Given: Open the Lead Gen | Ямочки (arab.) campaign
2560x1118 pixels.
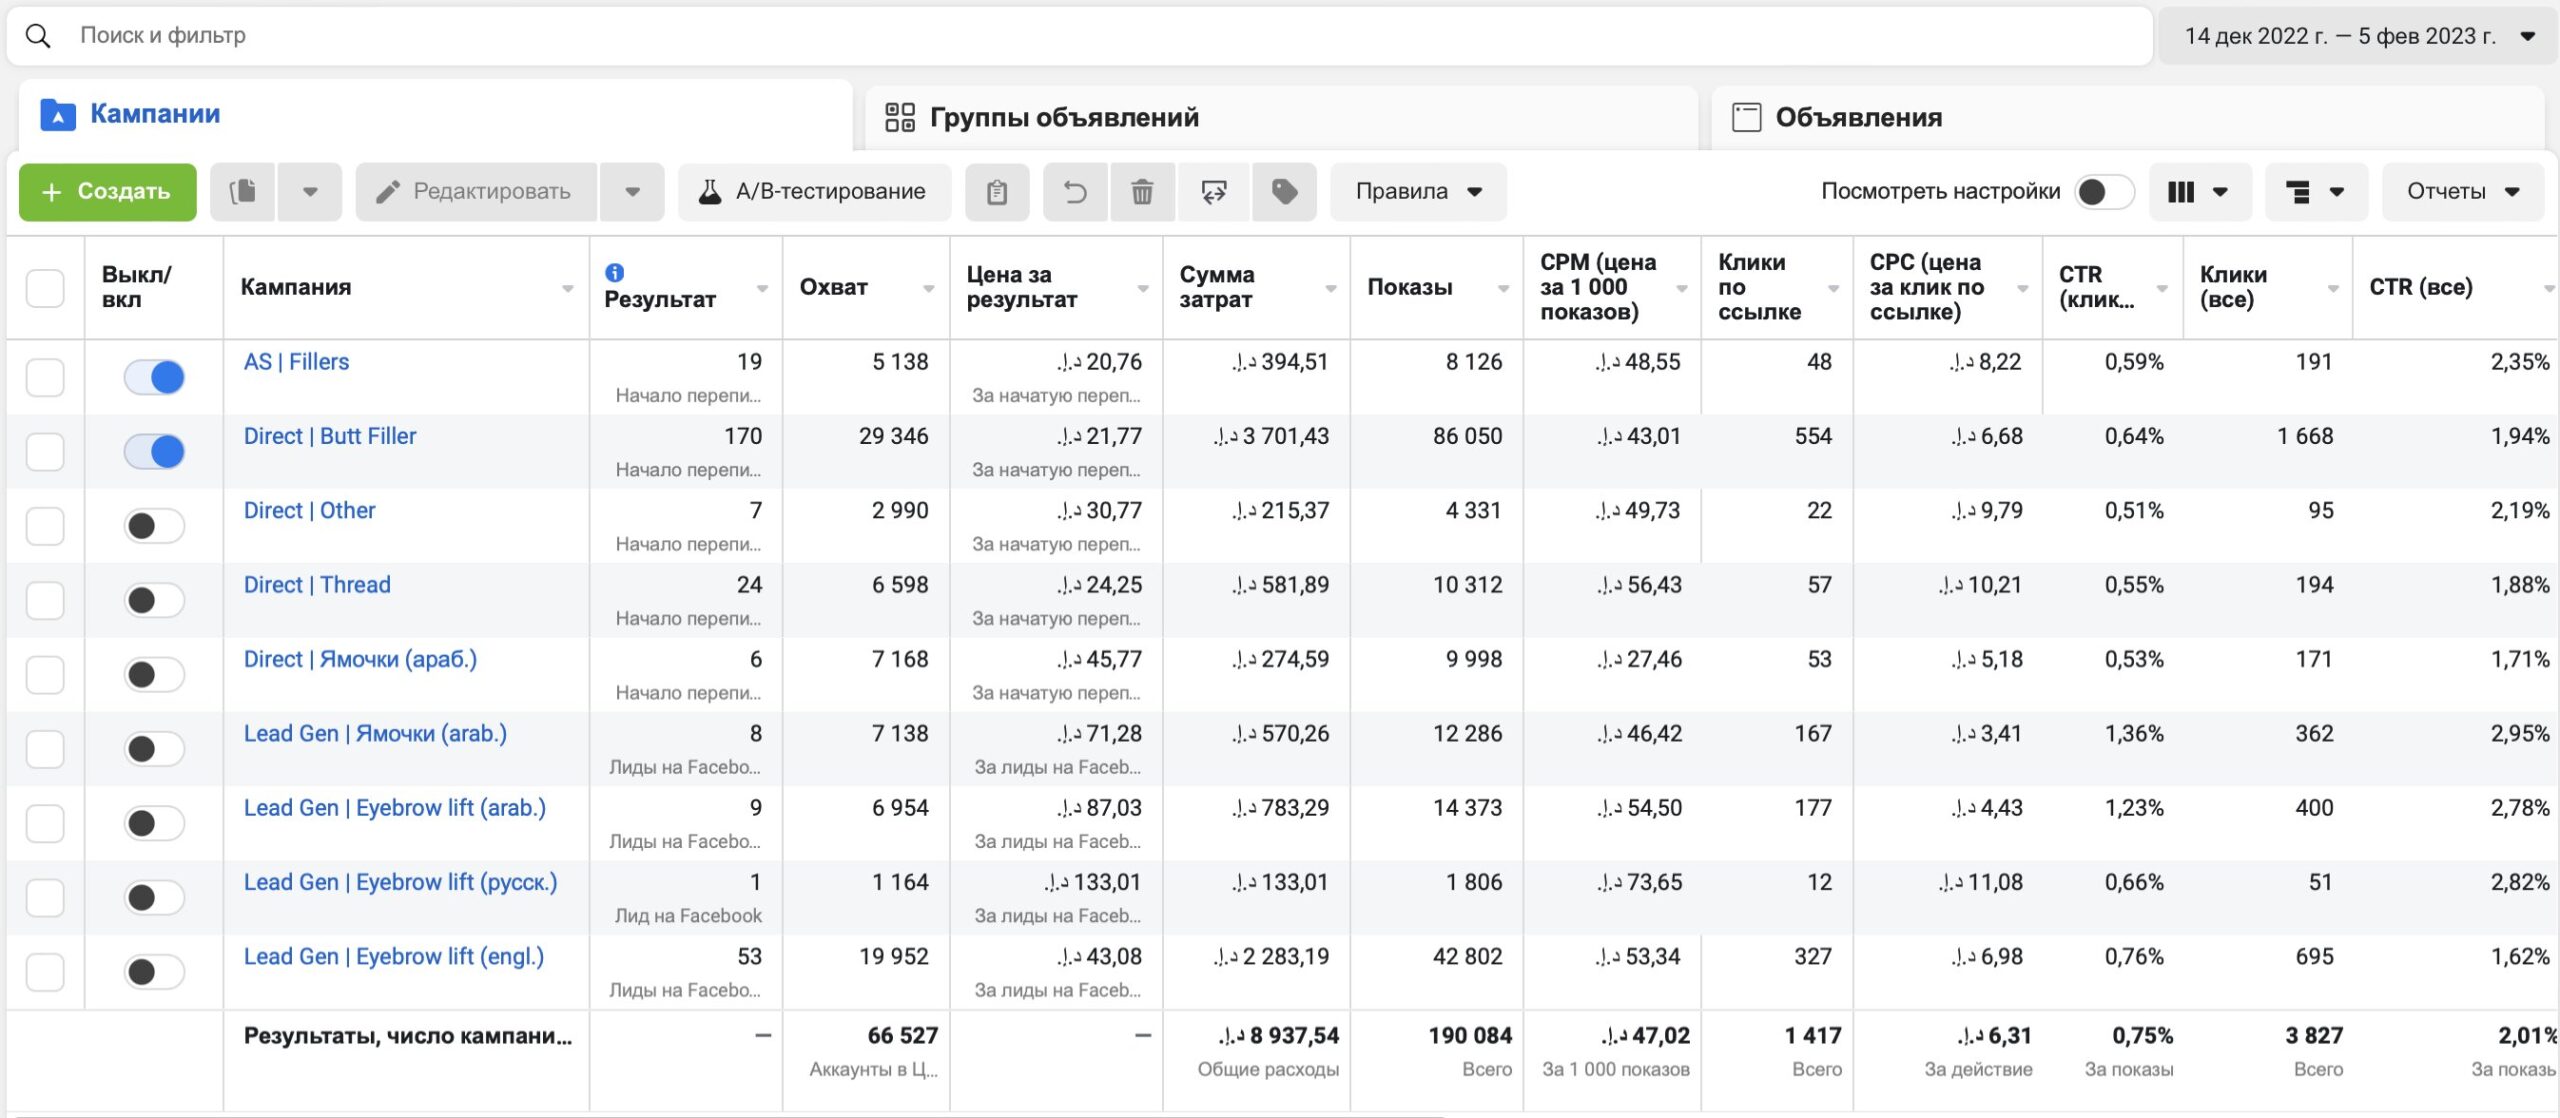Looking at the screenshot, I should point(375,733).
